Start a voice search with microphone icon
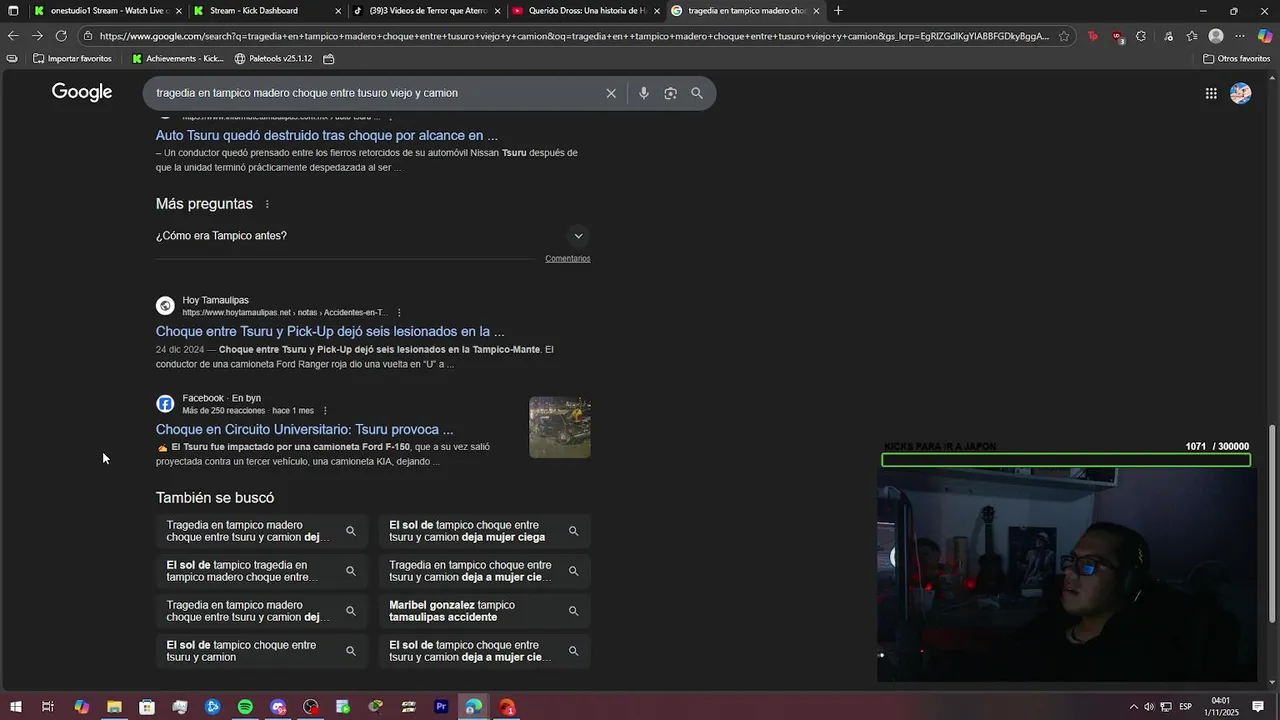The height and width of the screenshot is (720, 1280). tap(643, 93)
